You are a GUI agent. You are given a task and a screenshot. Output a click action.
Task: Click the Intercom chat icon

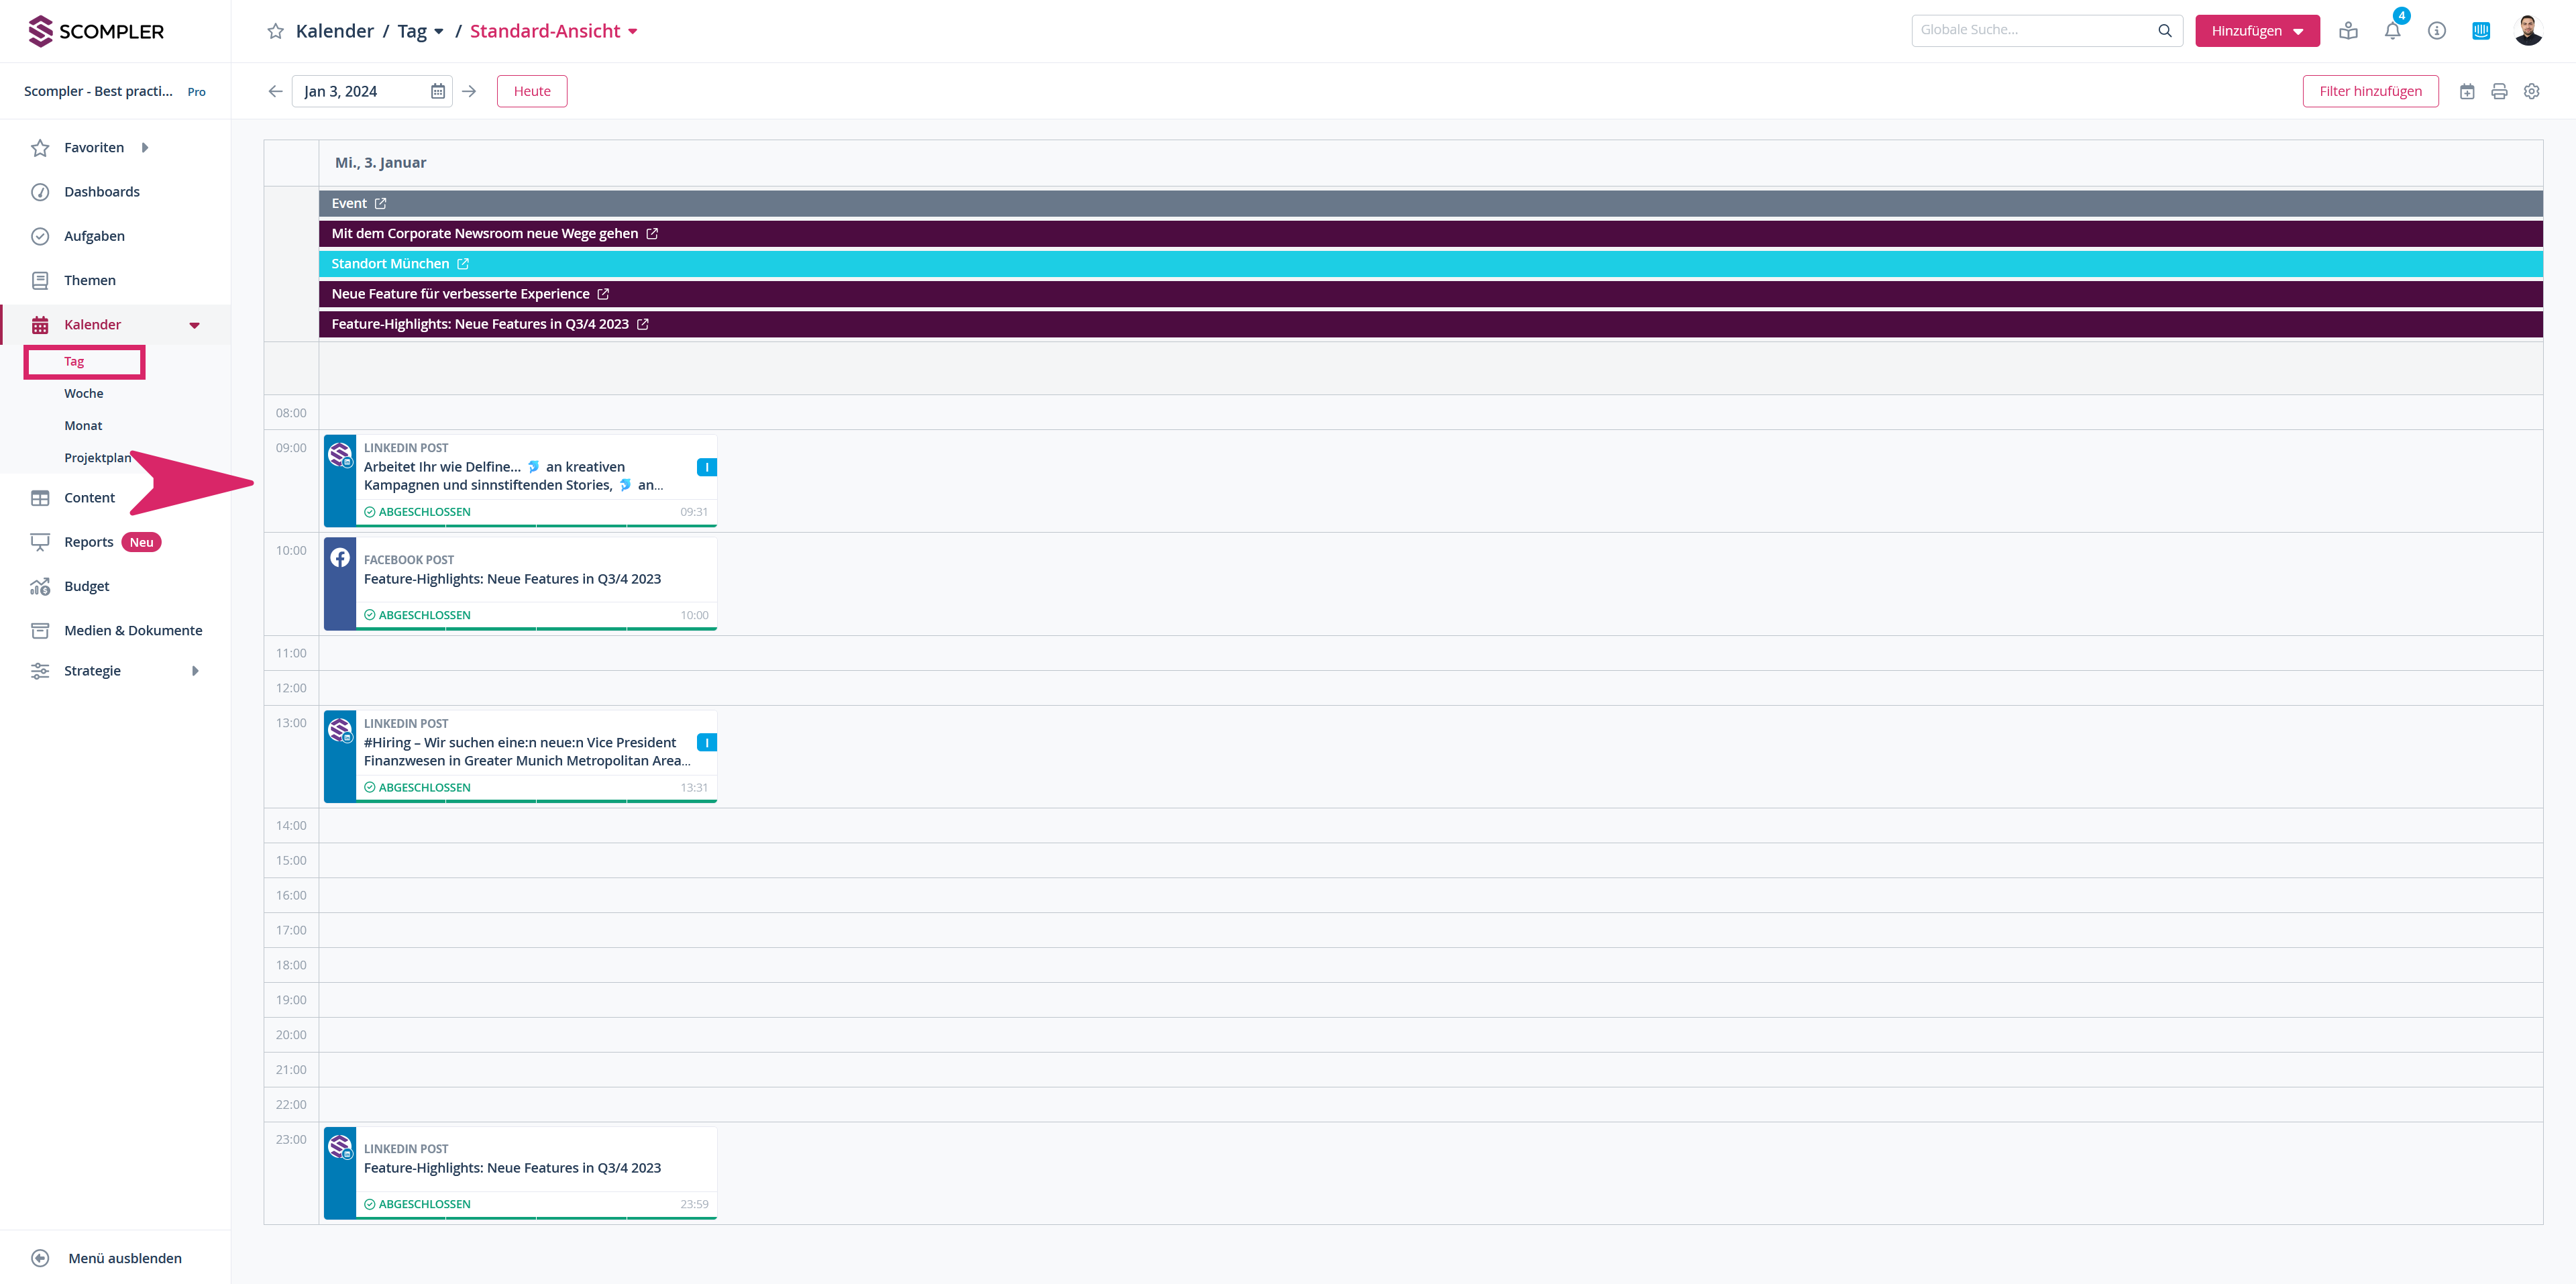pos(2480,31)
